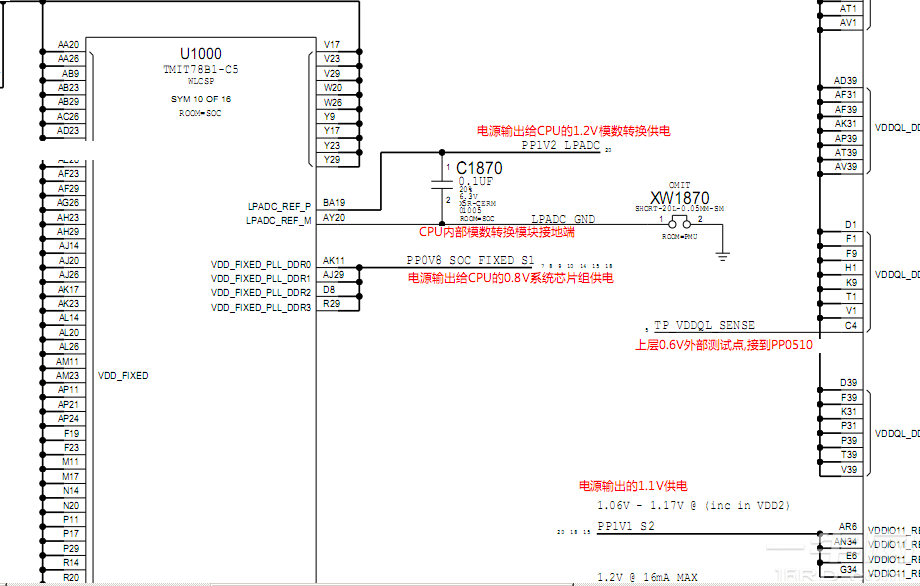The image size is (920, 586).
Task: Click pin BA19 on the U1000 chip
Action: pos(333,203)
